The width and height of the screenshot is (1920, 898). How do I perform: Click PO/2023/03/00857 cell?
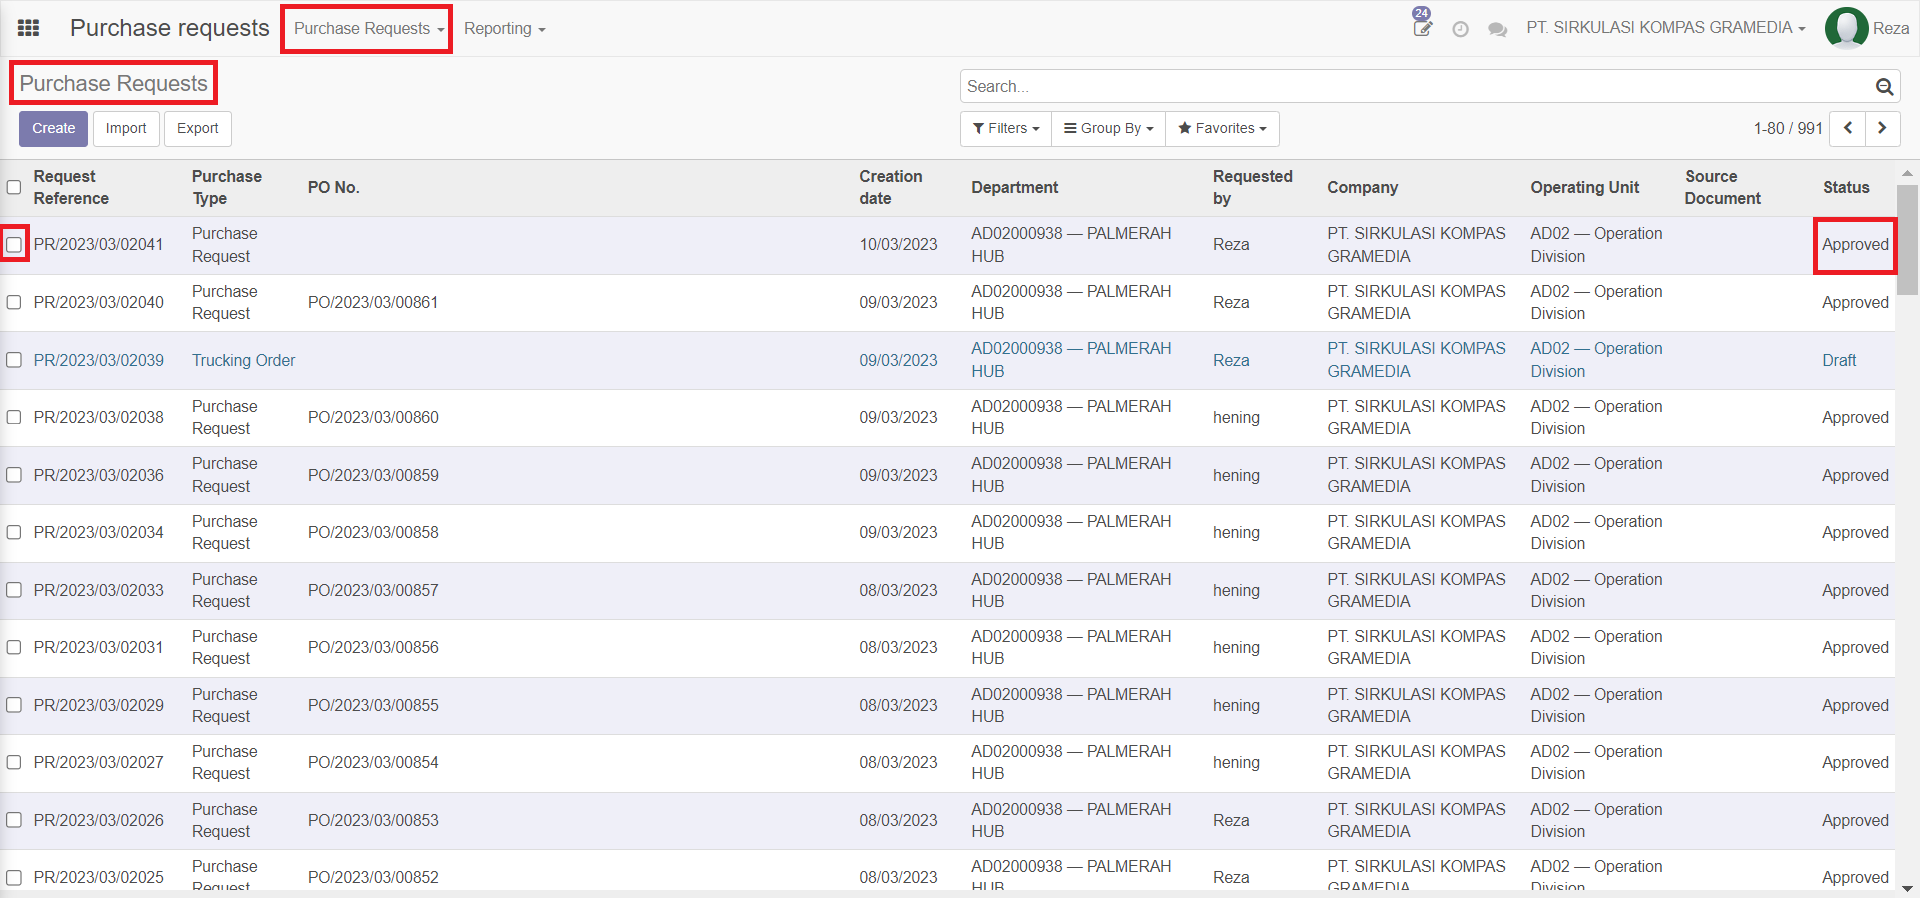(x=373, y=590)
